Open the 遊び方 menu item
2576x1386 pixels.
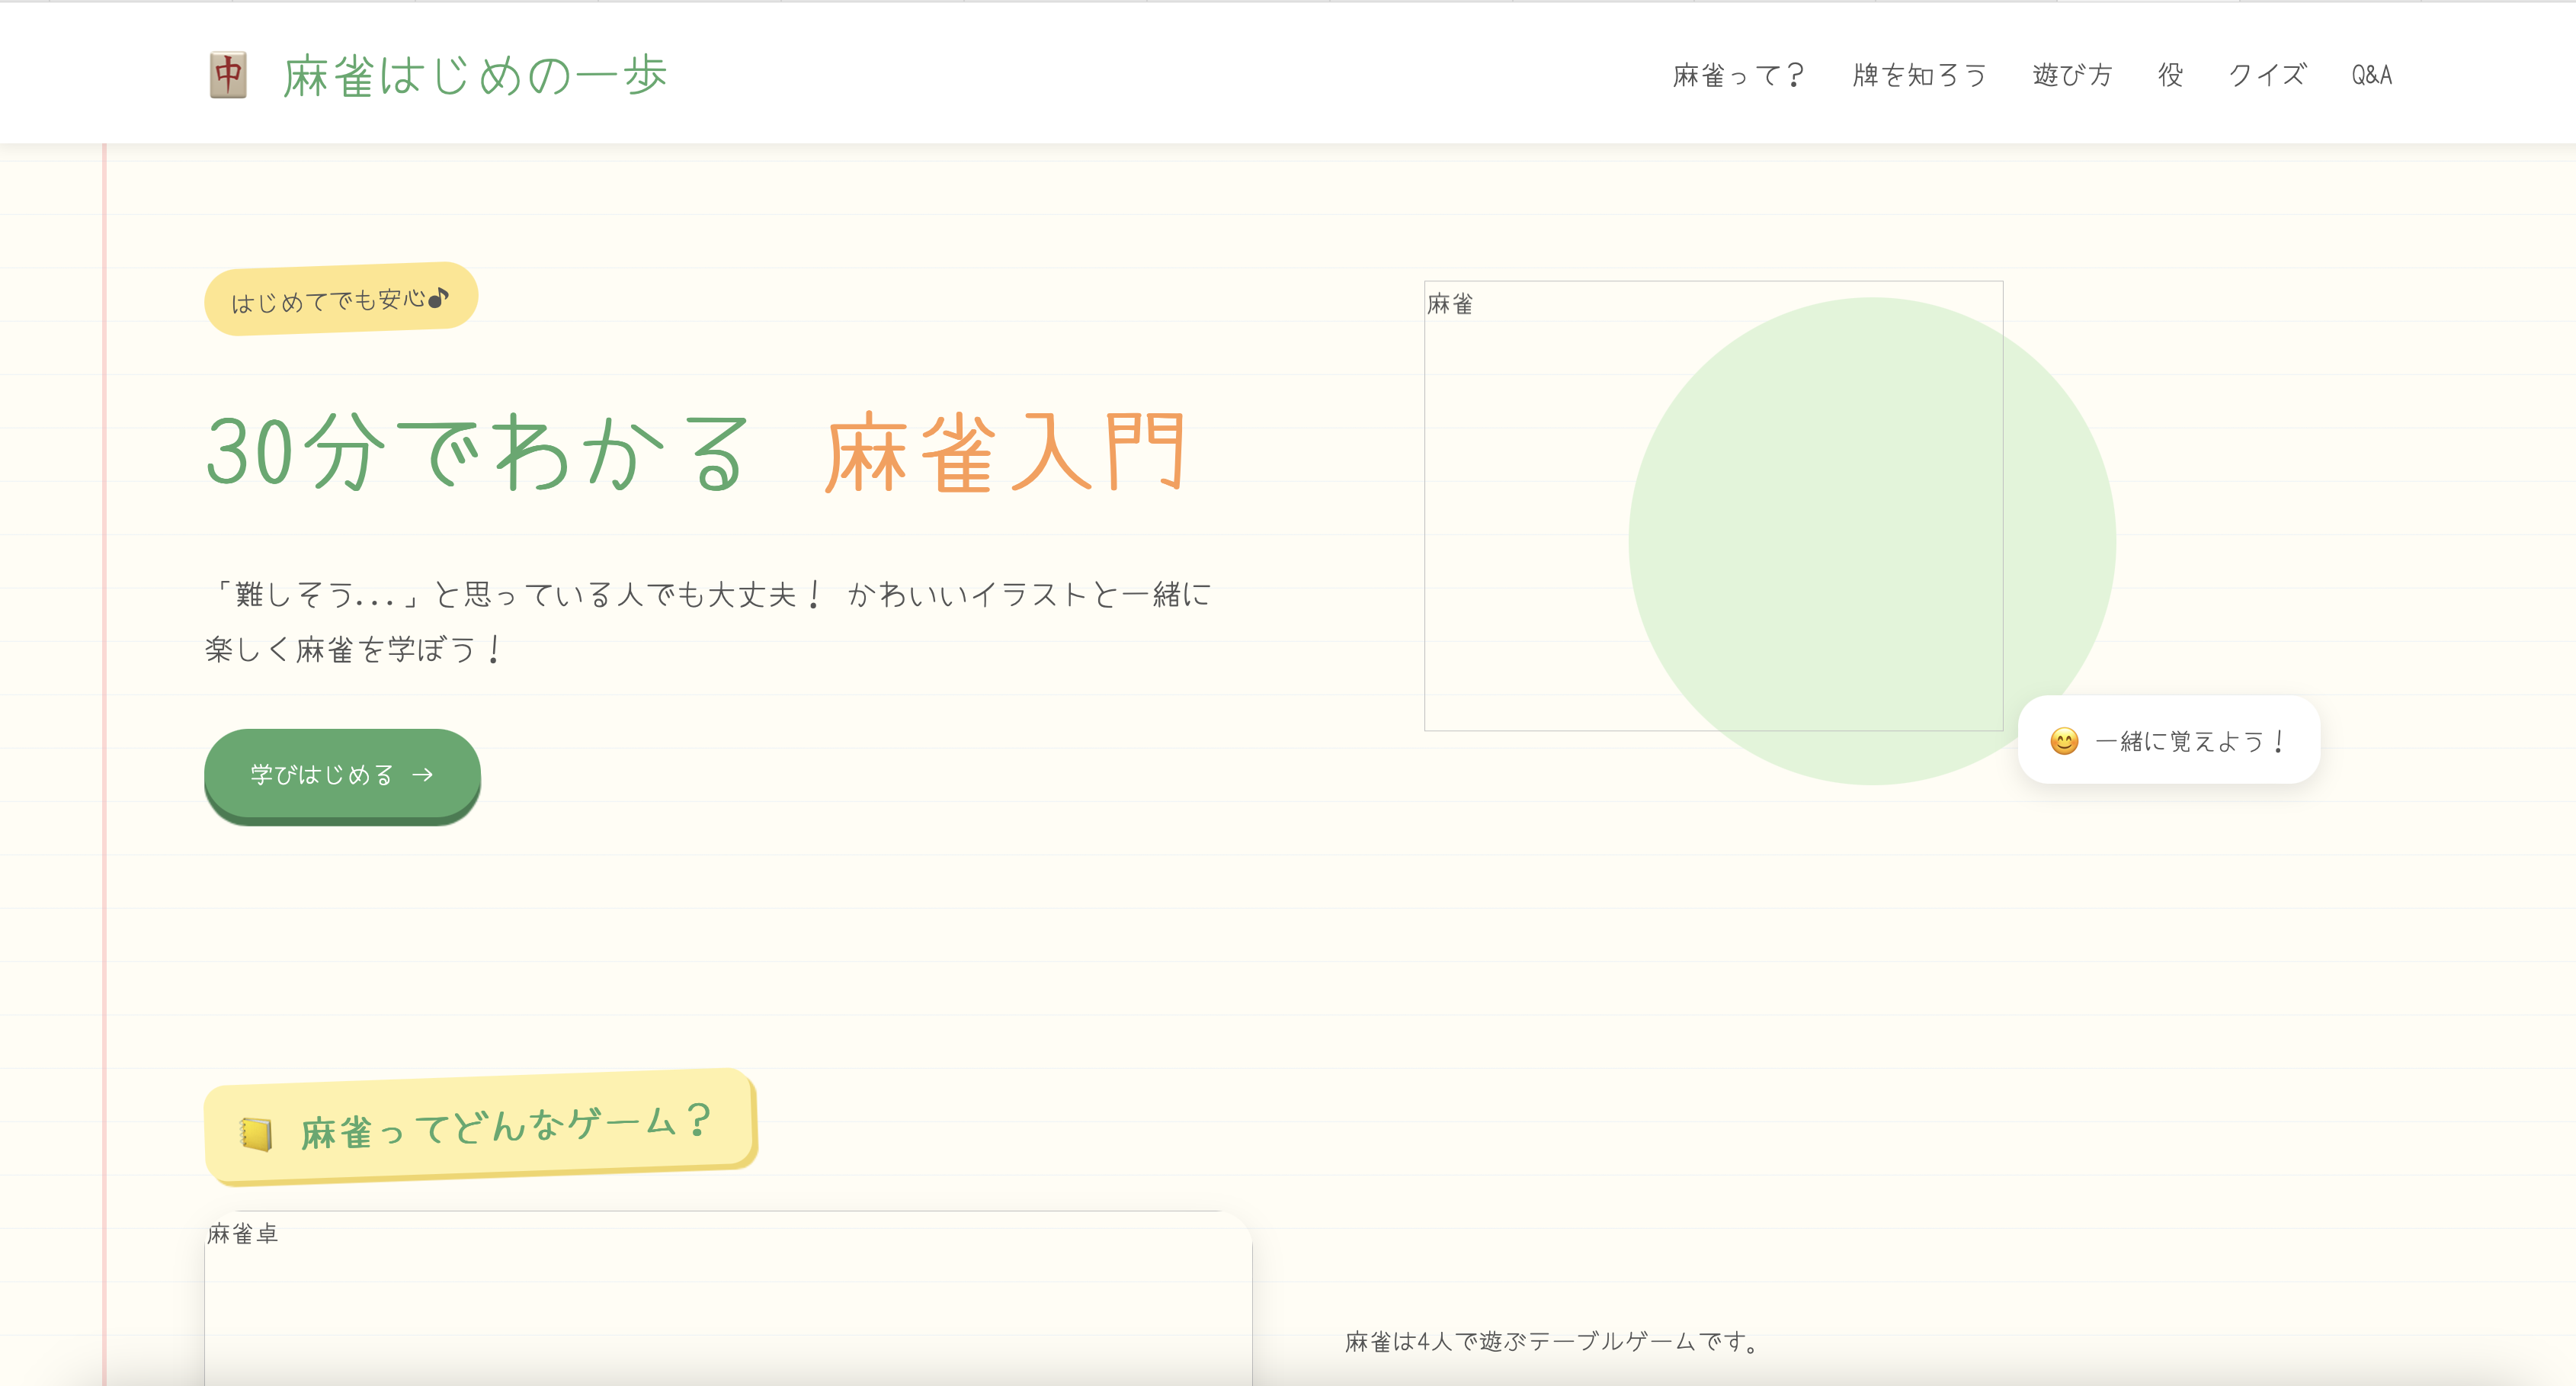(2072, 75)
